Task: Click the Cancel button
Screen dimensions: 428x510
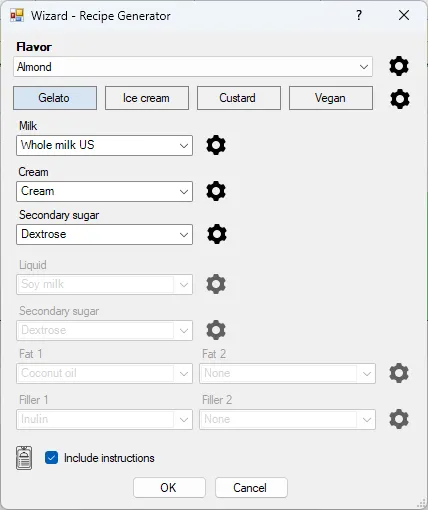Action: (251, 488)
